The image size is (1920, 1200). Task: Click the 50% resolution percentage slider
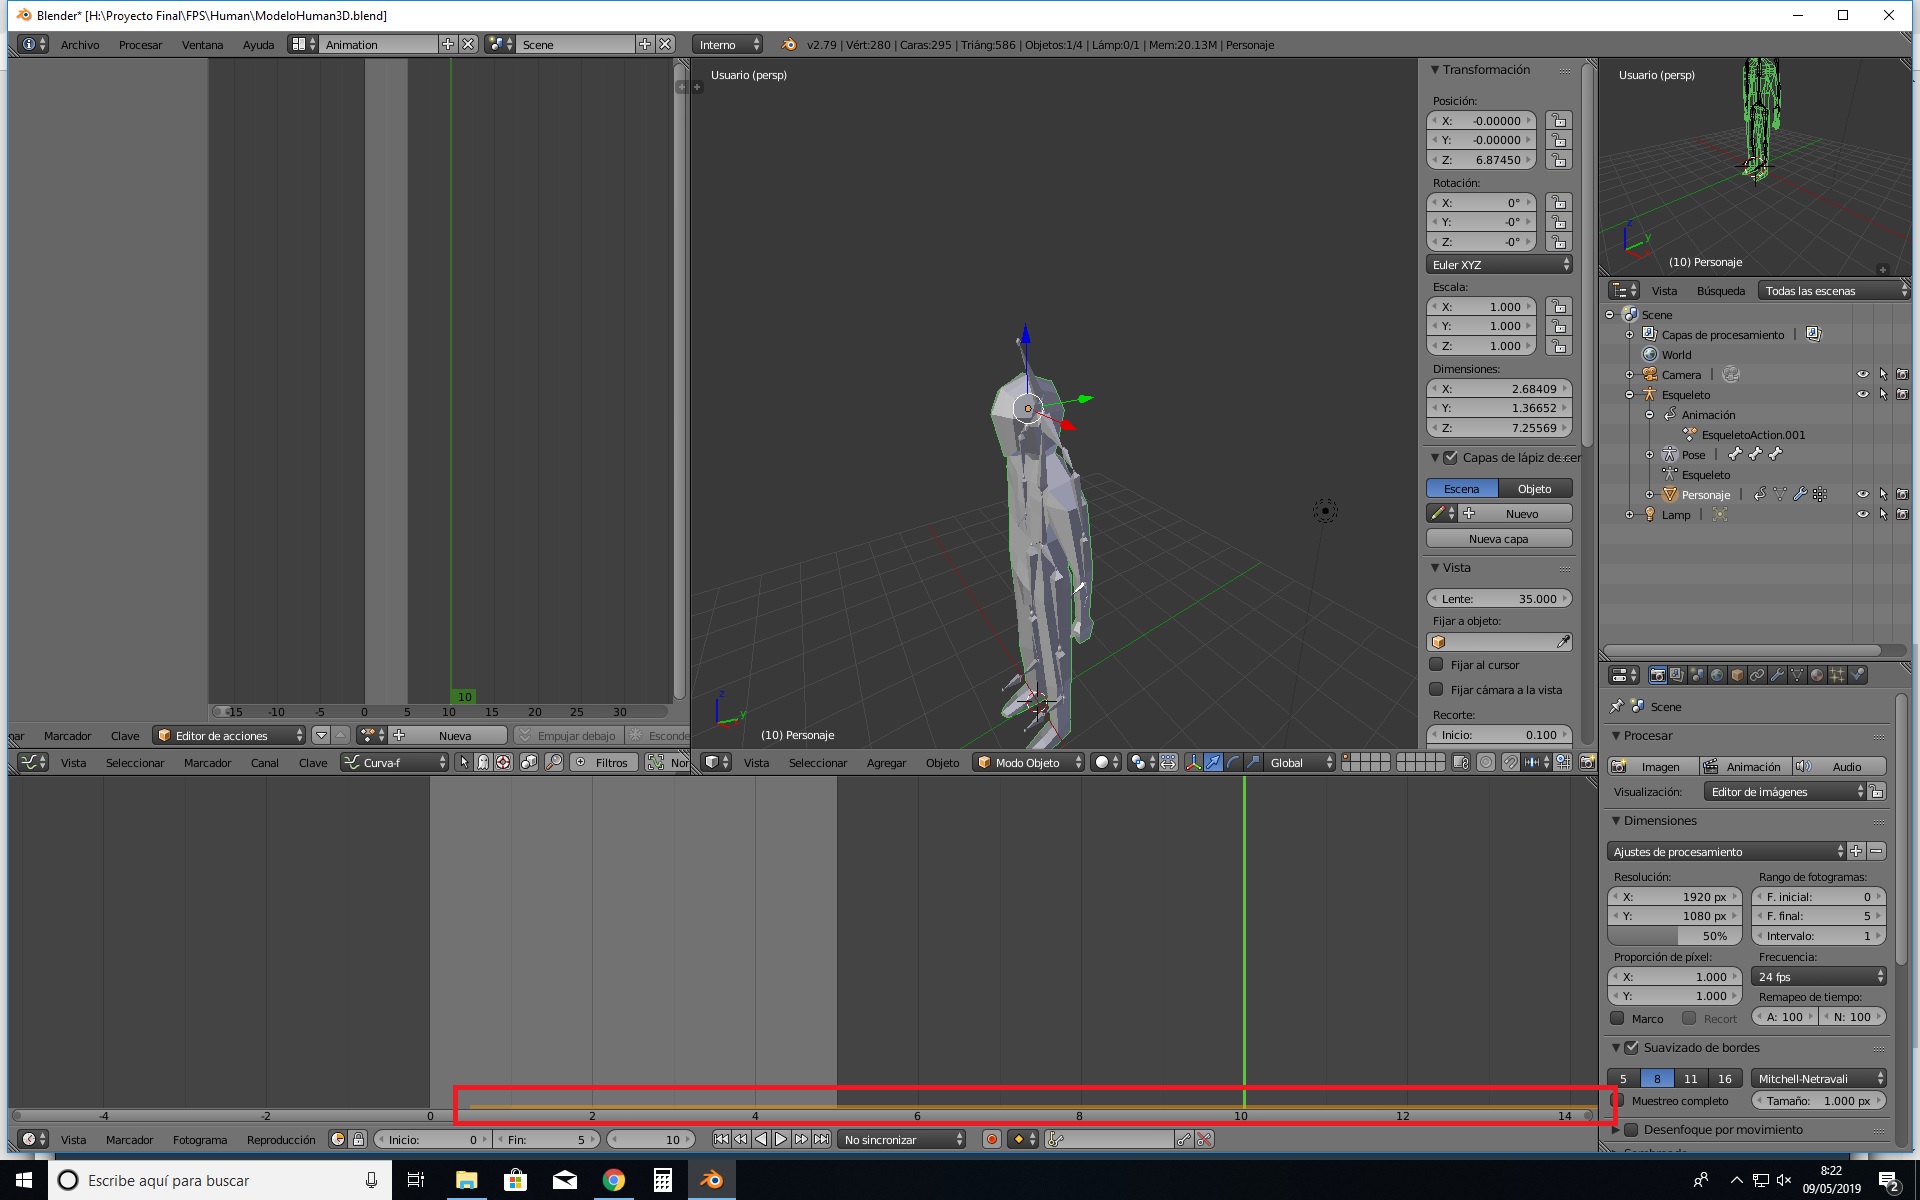(1674, 936)
